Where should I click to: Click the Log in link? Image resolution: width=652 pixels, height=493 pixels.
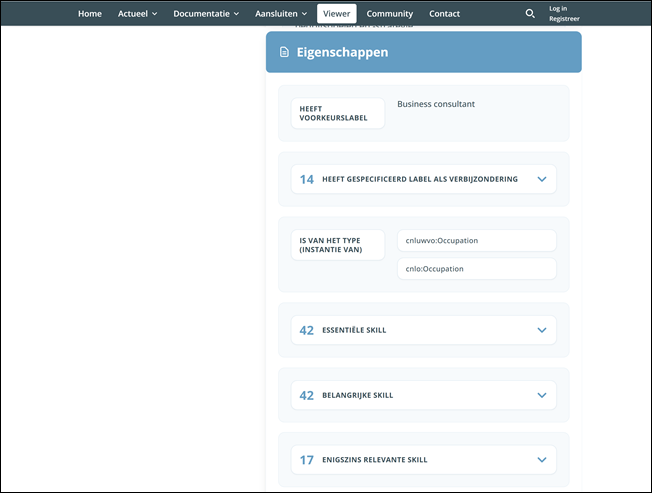[x=557, y=8]
